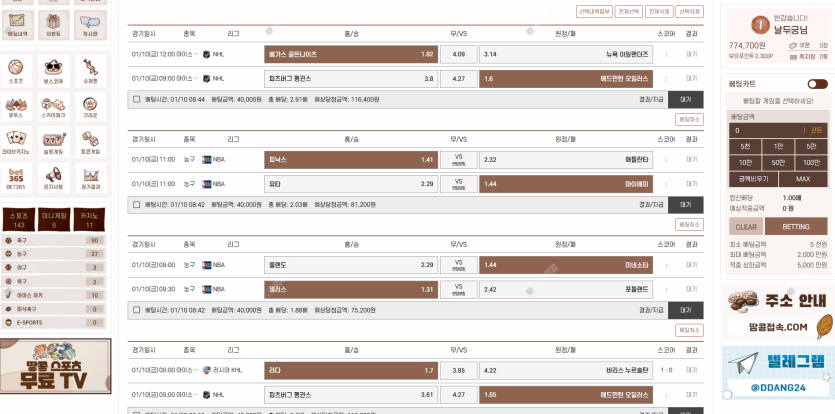The height and width of the screenshot is (414, 835).
Task: Open the 이벤트 gift box icon
Action: (x=53, y=23)
